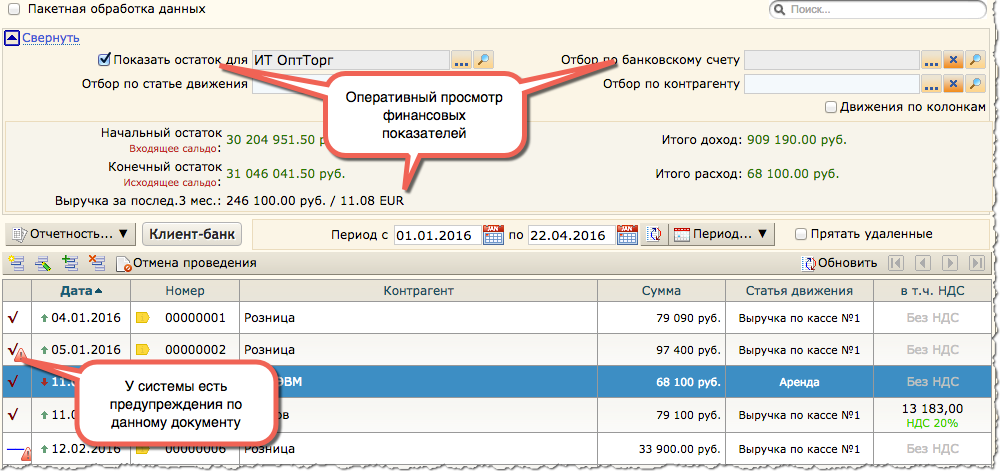Search counterparty with magnifier icon

[975, 83]
